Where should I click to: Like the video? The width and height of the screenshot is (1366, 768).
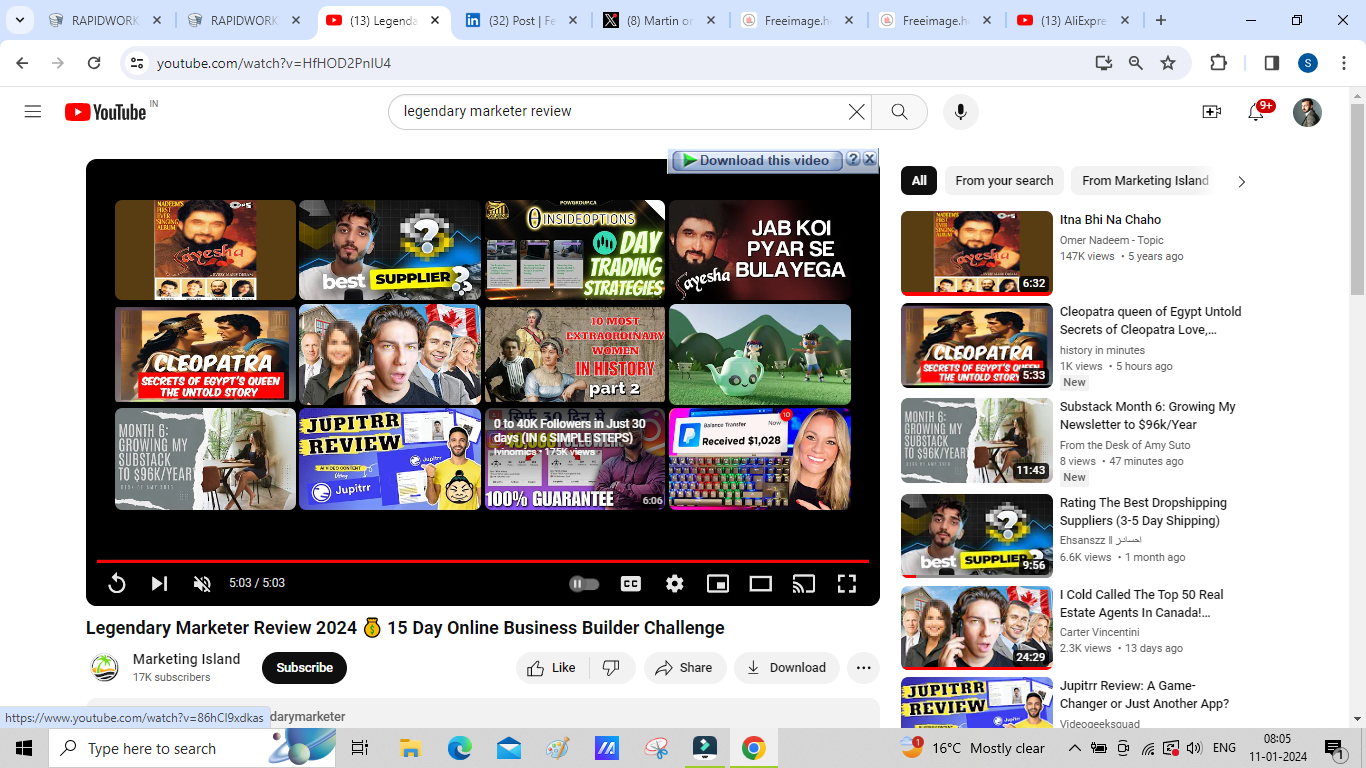552,668
